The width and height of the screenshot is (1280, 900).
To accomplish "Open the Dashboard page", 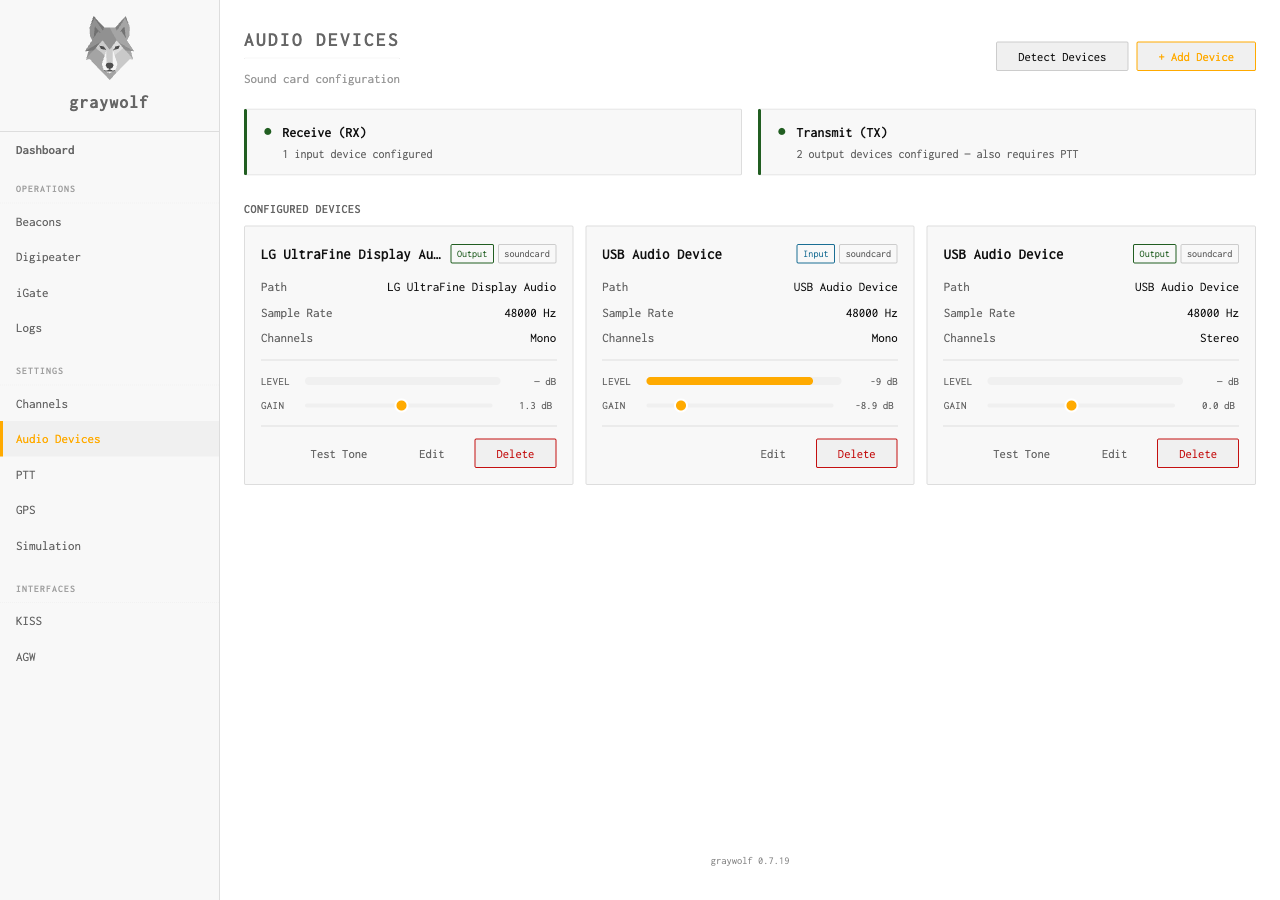I will 44,149.
